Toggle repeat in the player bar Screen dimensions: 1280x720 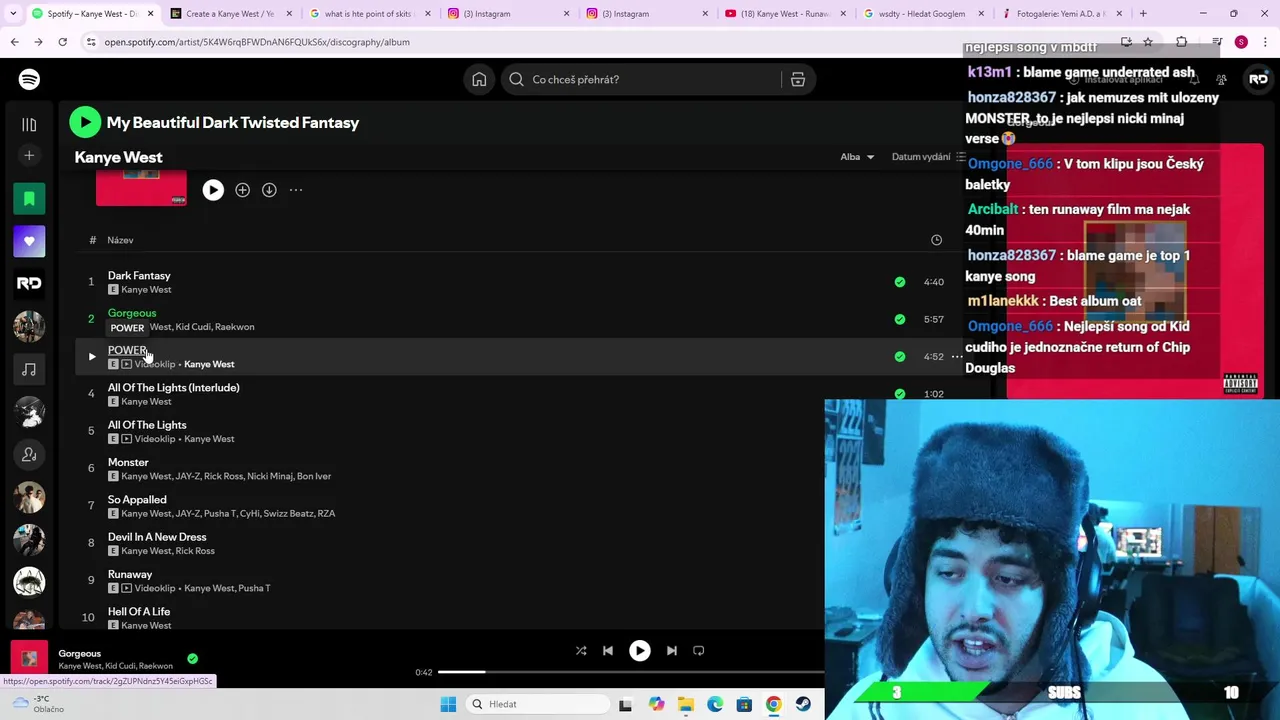(699, 651)
